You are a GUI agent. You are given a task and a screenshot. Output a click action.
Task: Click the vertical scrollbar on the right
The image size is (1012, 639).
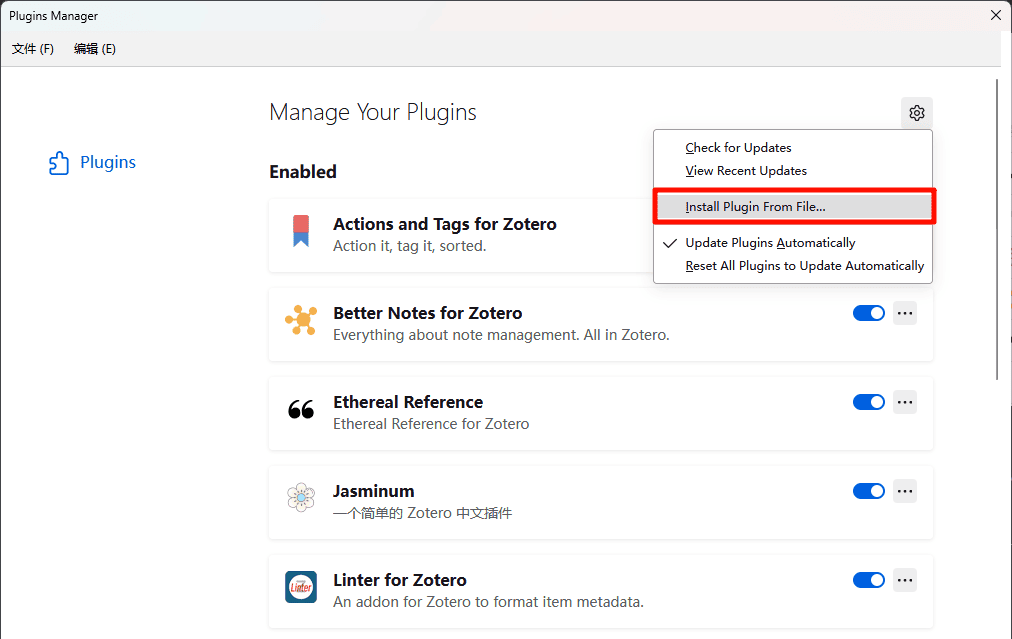click(997, 230)
